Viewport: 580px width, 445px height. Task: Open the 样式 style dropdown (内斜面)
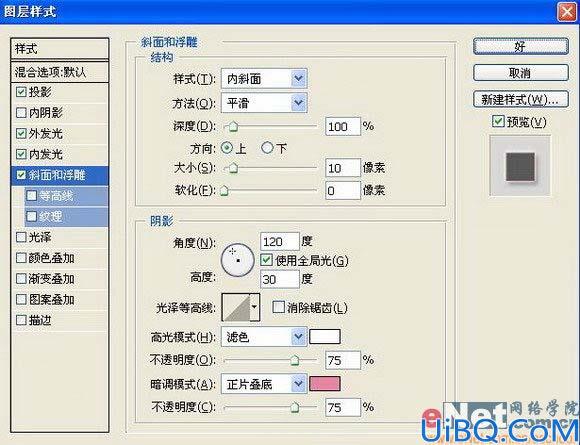[264, 78]
